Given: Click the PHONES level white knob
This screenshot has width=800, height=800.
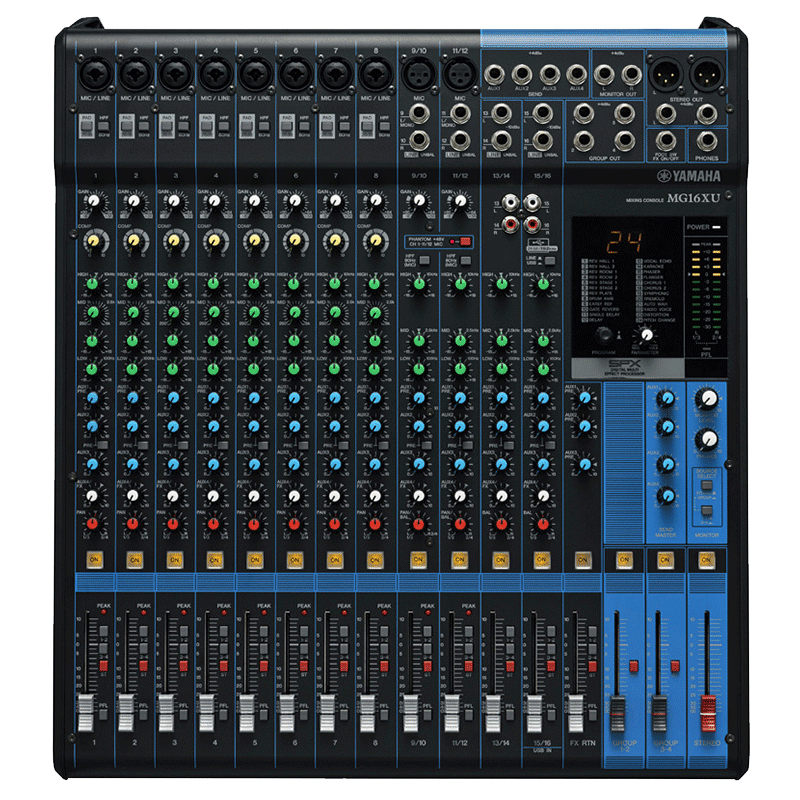Looking at the screenshot, I should (707, 439).
